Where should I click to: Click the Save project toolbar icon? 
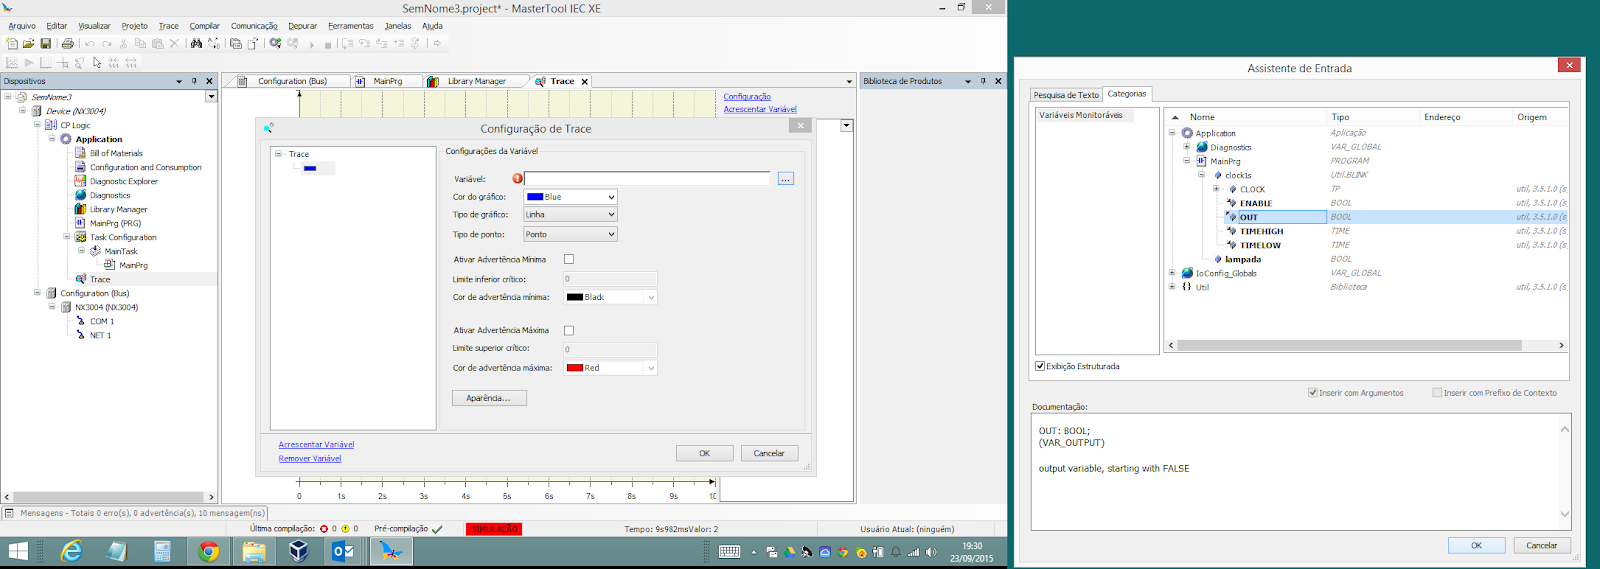(x=45, y=44)
